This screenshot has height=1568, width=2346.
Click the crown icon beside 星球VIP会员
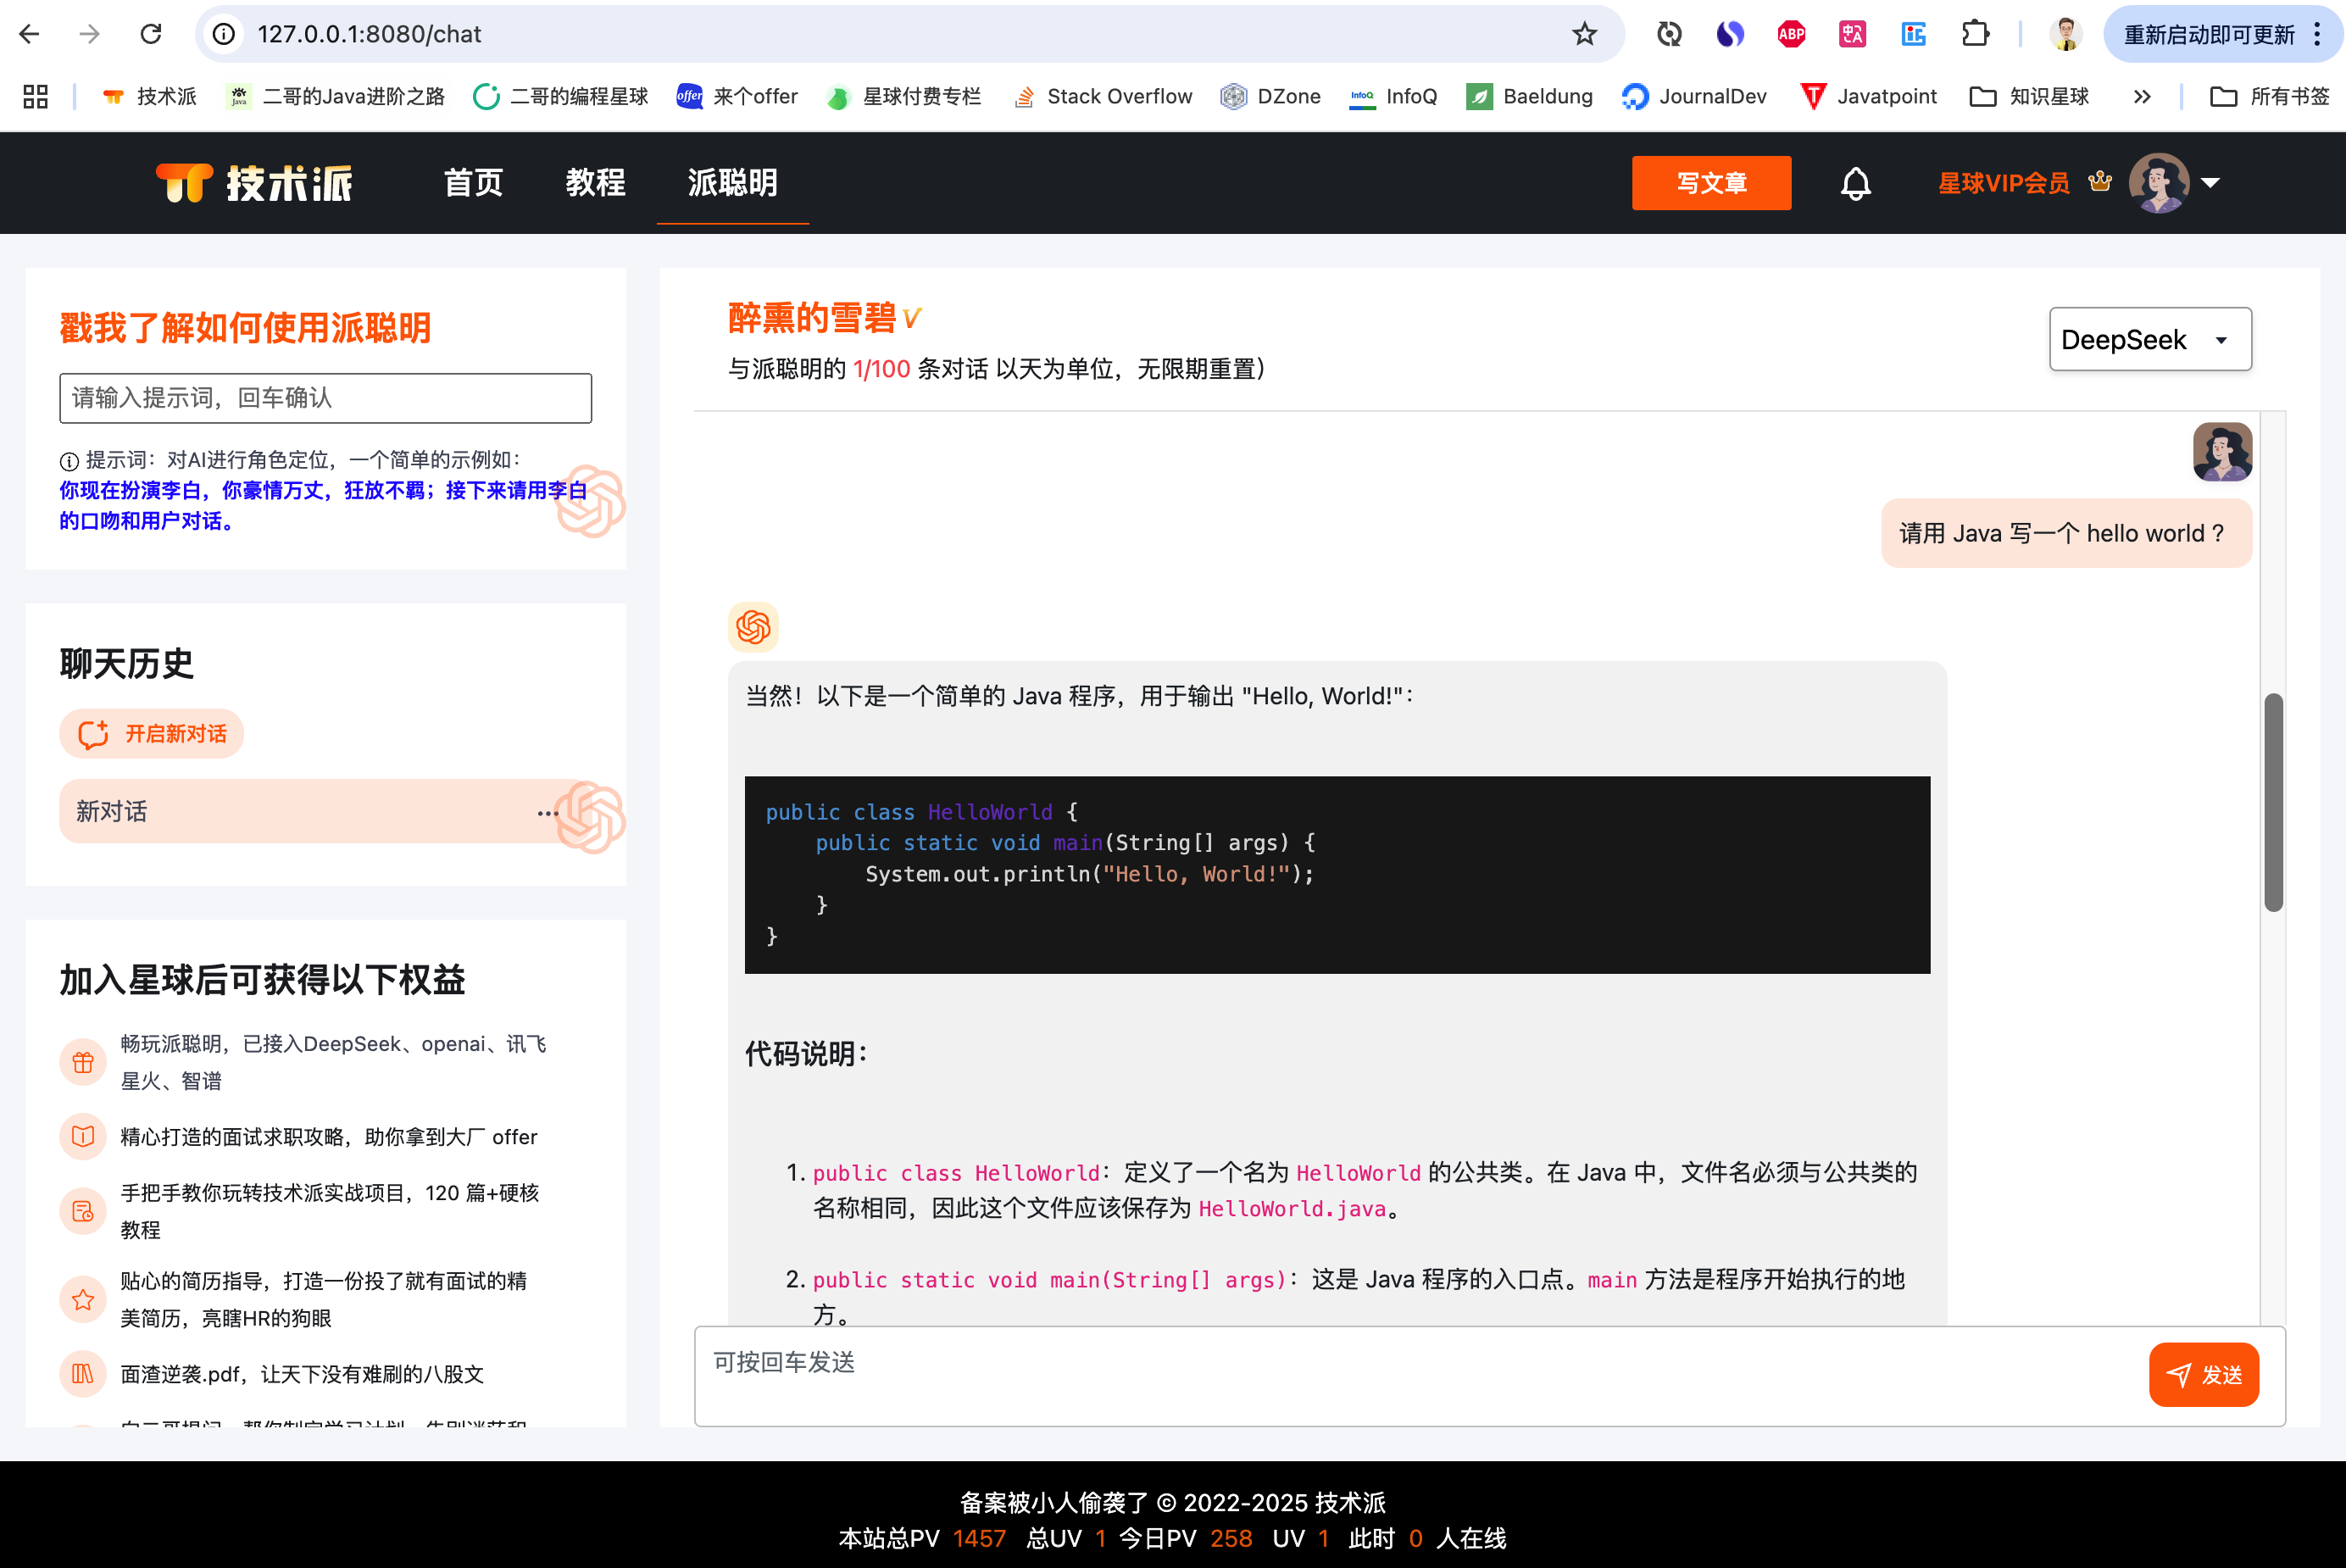[x=2100, y=181]
